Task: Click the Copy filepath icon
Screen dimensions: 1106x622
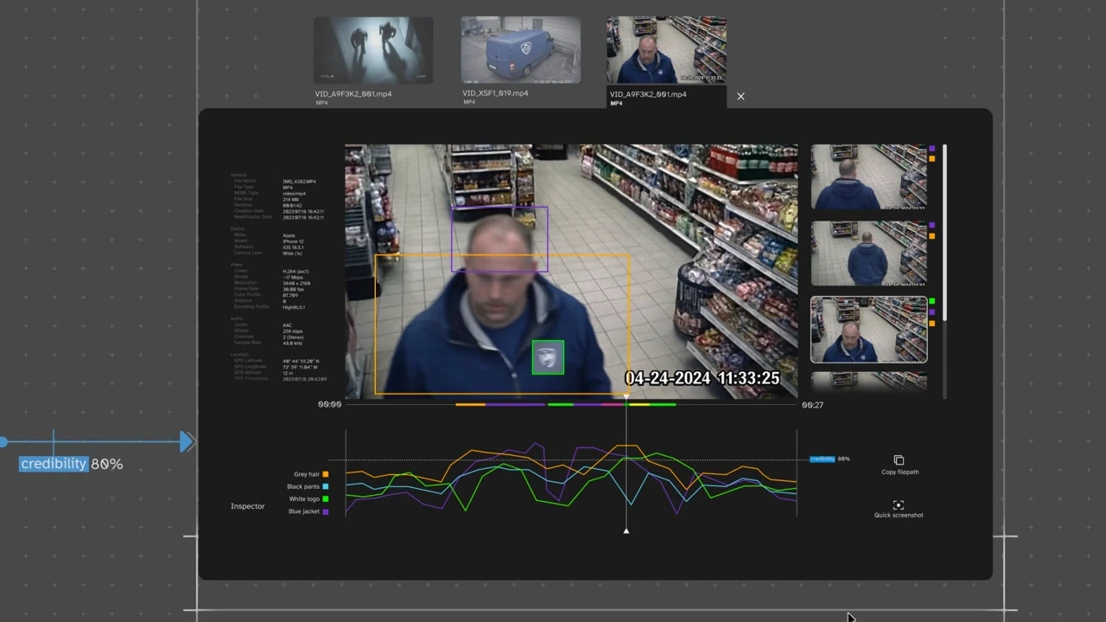Action: coord(898,461)
